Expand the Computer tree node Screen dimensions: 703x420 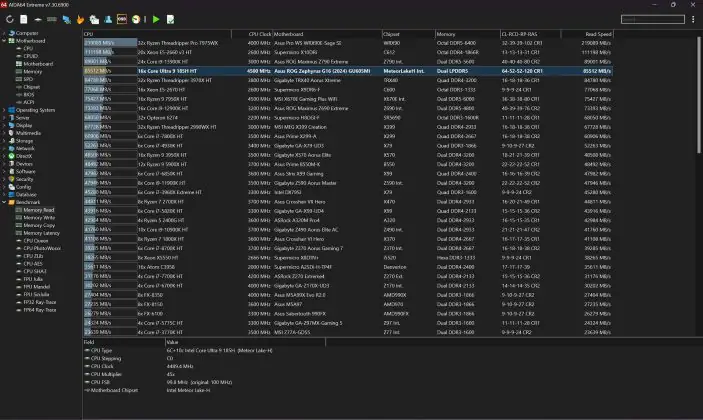tap(4, 33)
